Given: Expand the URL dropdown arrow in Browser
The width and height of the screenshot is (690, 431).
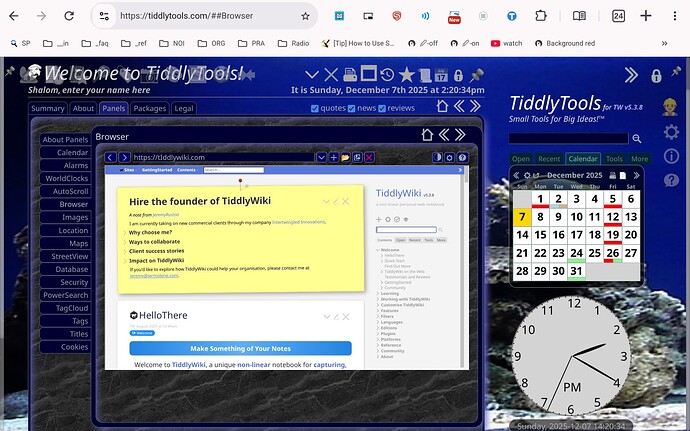Looking at the screenshot, I should coord(321,157).
